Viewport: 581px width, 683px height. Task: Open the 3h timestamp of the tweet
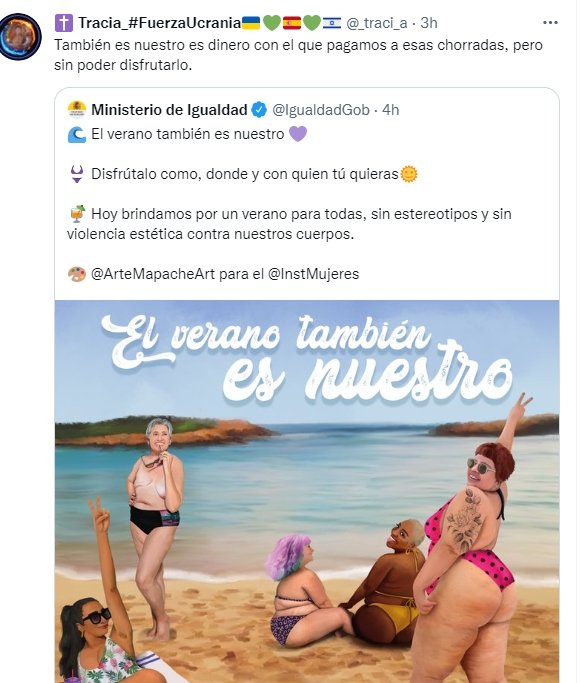pyautogui.click(x=429, y=23)
